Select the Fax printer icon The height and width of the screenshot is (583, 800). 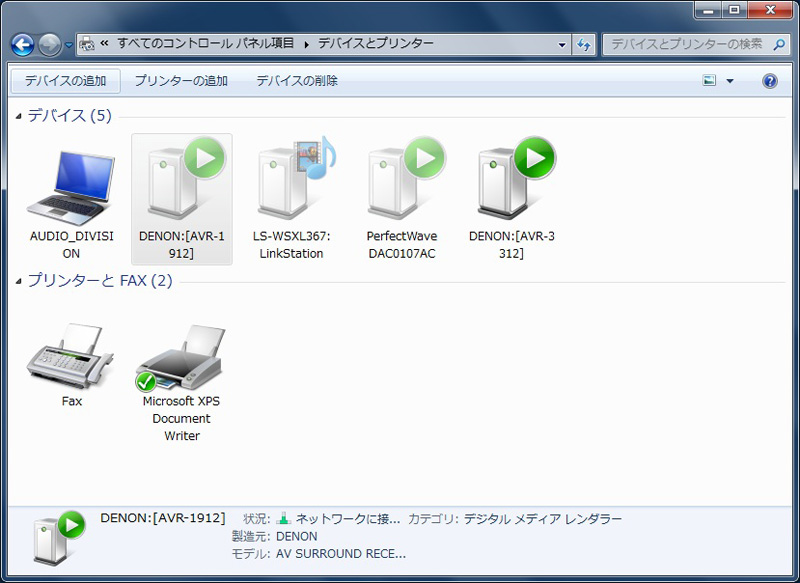point(71,357)
